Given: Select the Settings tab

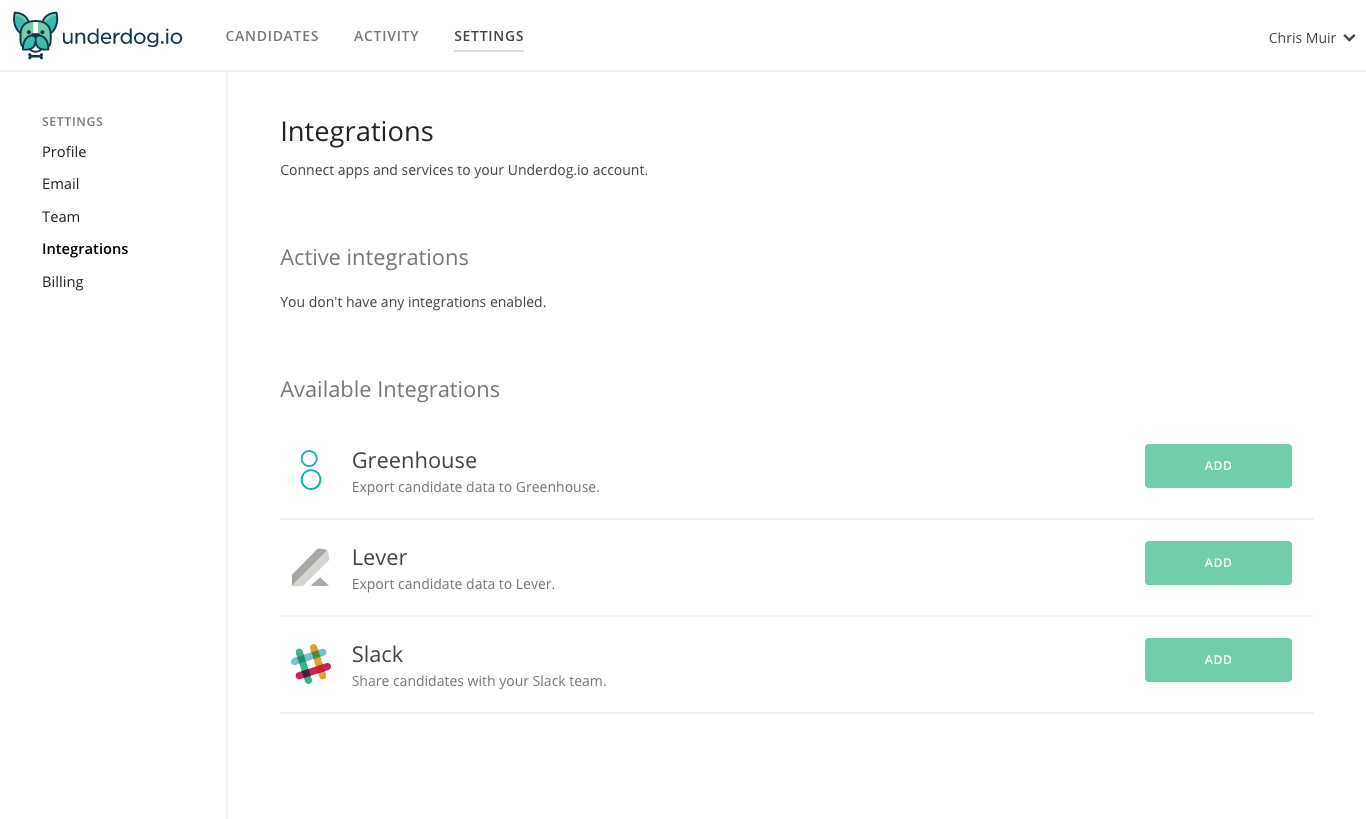Looking at the screenshot, I should (x=489, y=36).
